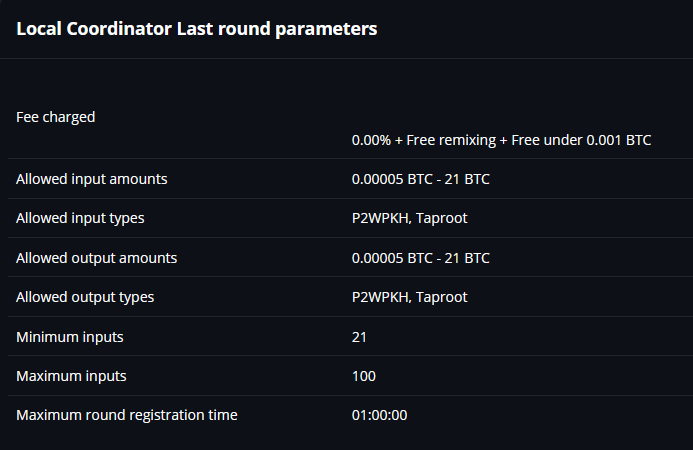Select the allowed input amounts BTC range value
This screenshot has width=693, height=450.
click(x=421, y=179)
